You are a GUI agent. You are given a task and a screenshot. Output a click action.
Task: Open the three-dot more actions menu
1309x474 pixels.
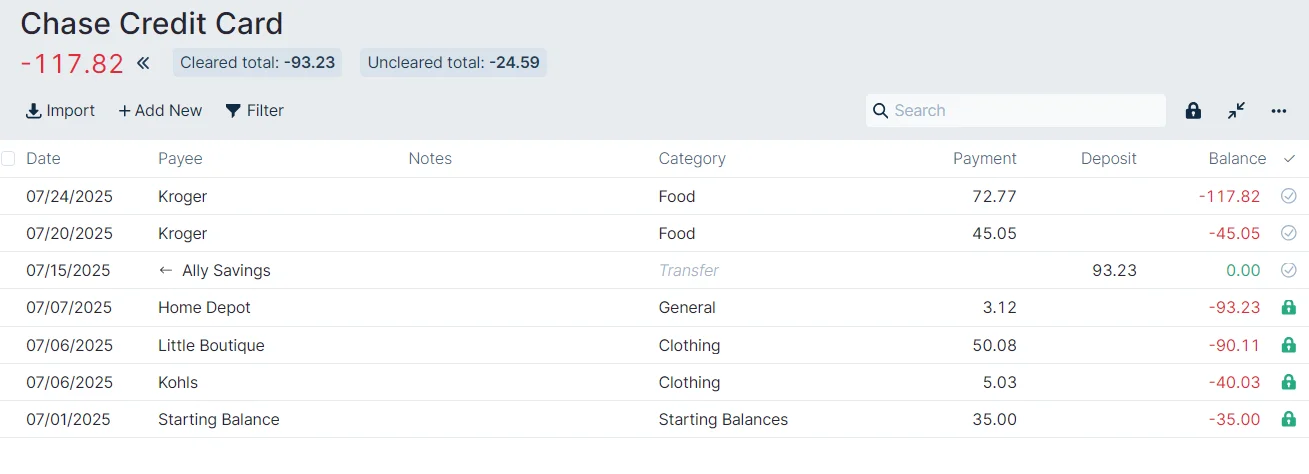tap(1279, 111)
